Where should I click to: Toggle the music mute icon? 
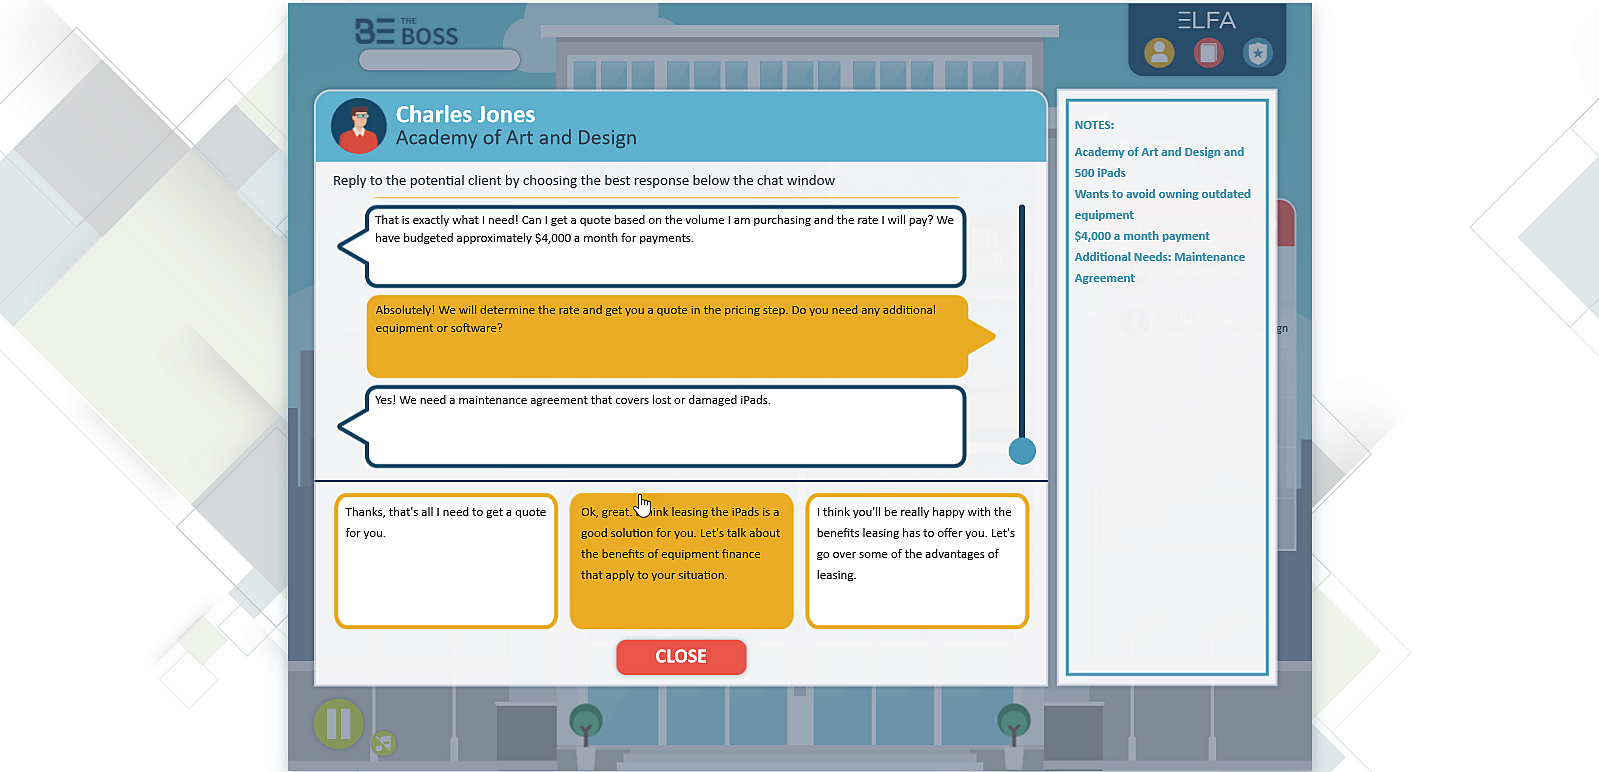click(383, 743)
